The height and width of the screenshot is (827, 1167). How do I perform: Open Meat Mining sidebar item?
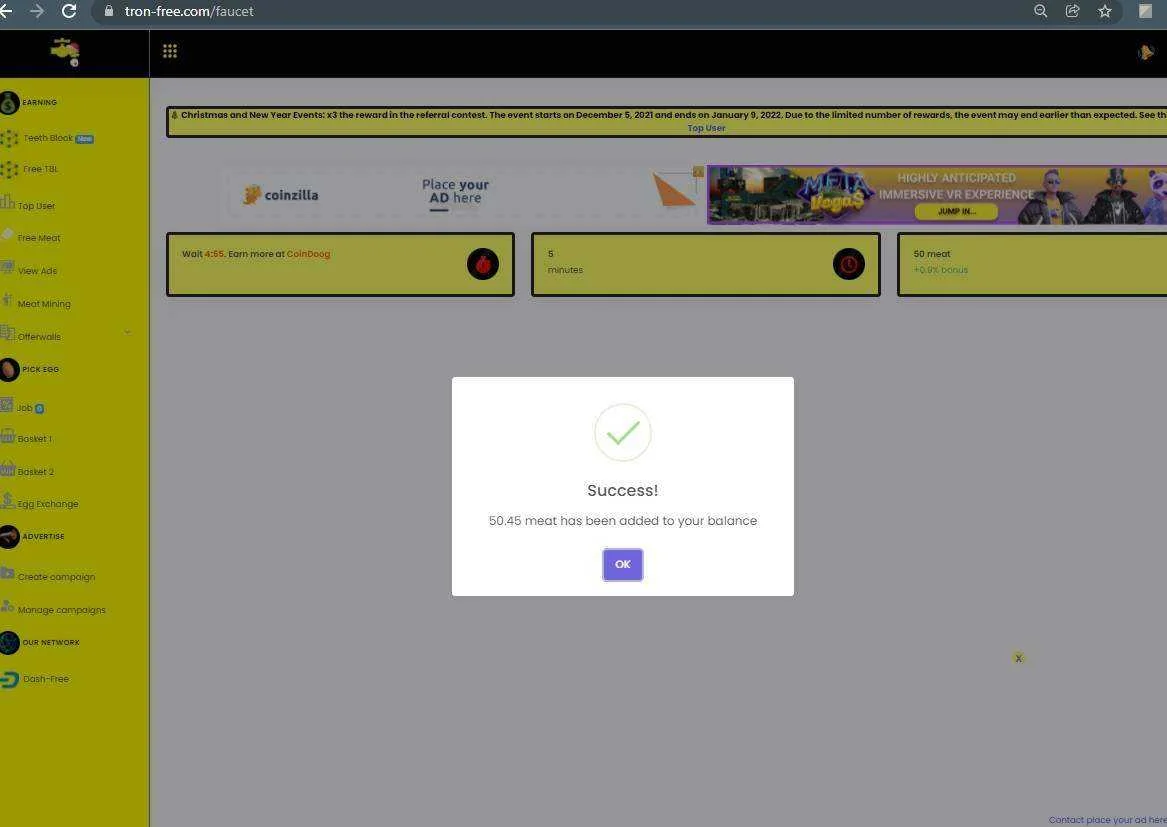click(44, 304)
